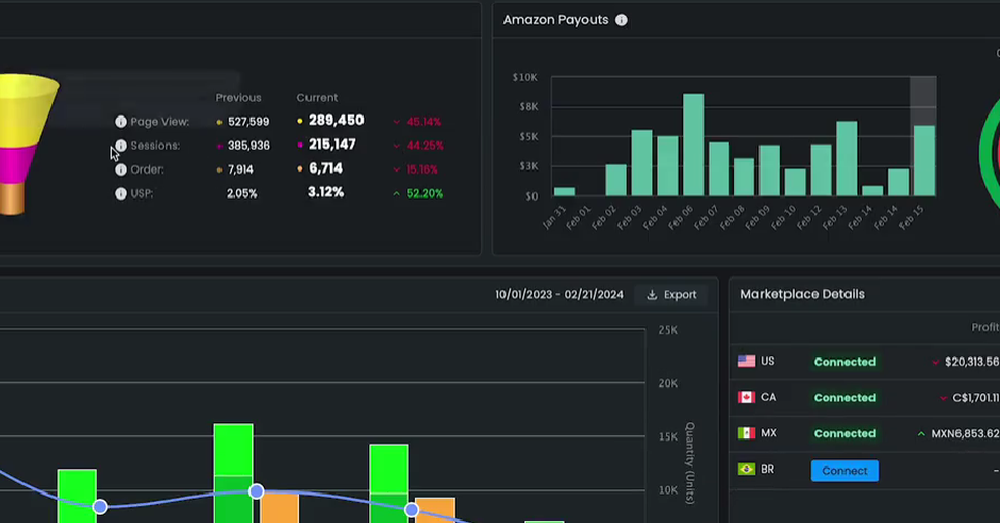This screenshot has width=1000, height=523.
Task: Click the BR flag icon
Action: coord(746,469)
